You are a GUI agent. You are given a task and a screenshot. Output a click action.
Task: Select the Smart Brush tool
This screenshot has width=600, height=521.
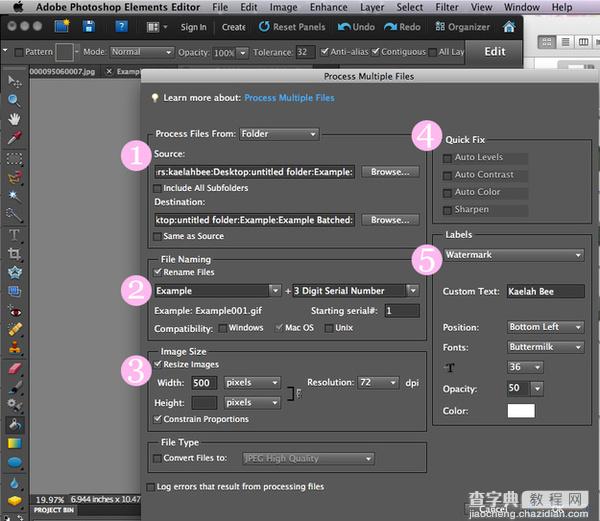tap(15, 405)
